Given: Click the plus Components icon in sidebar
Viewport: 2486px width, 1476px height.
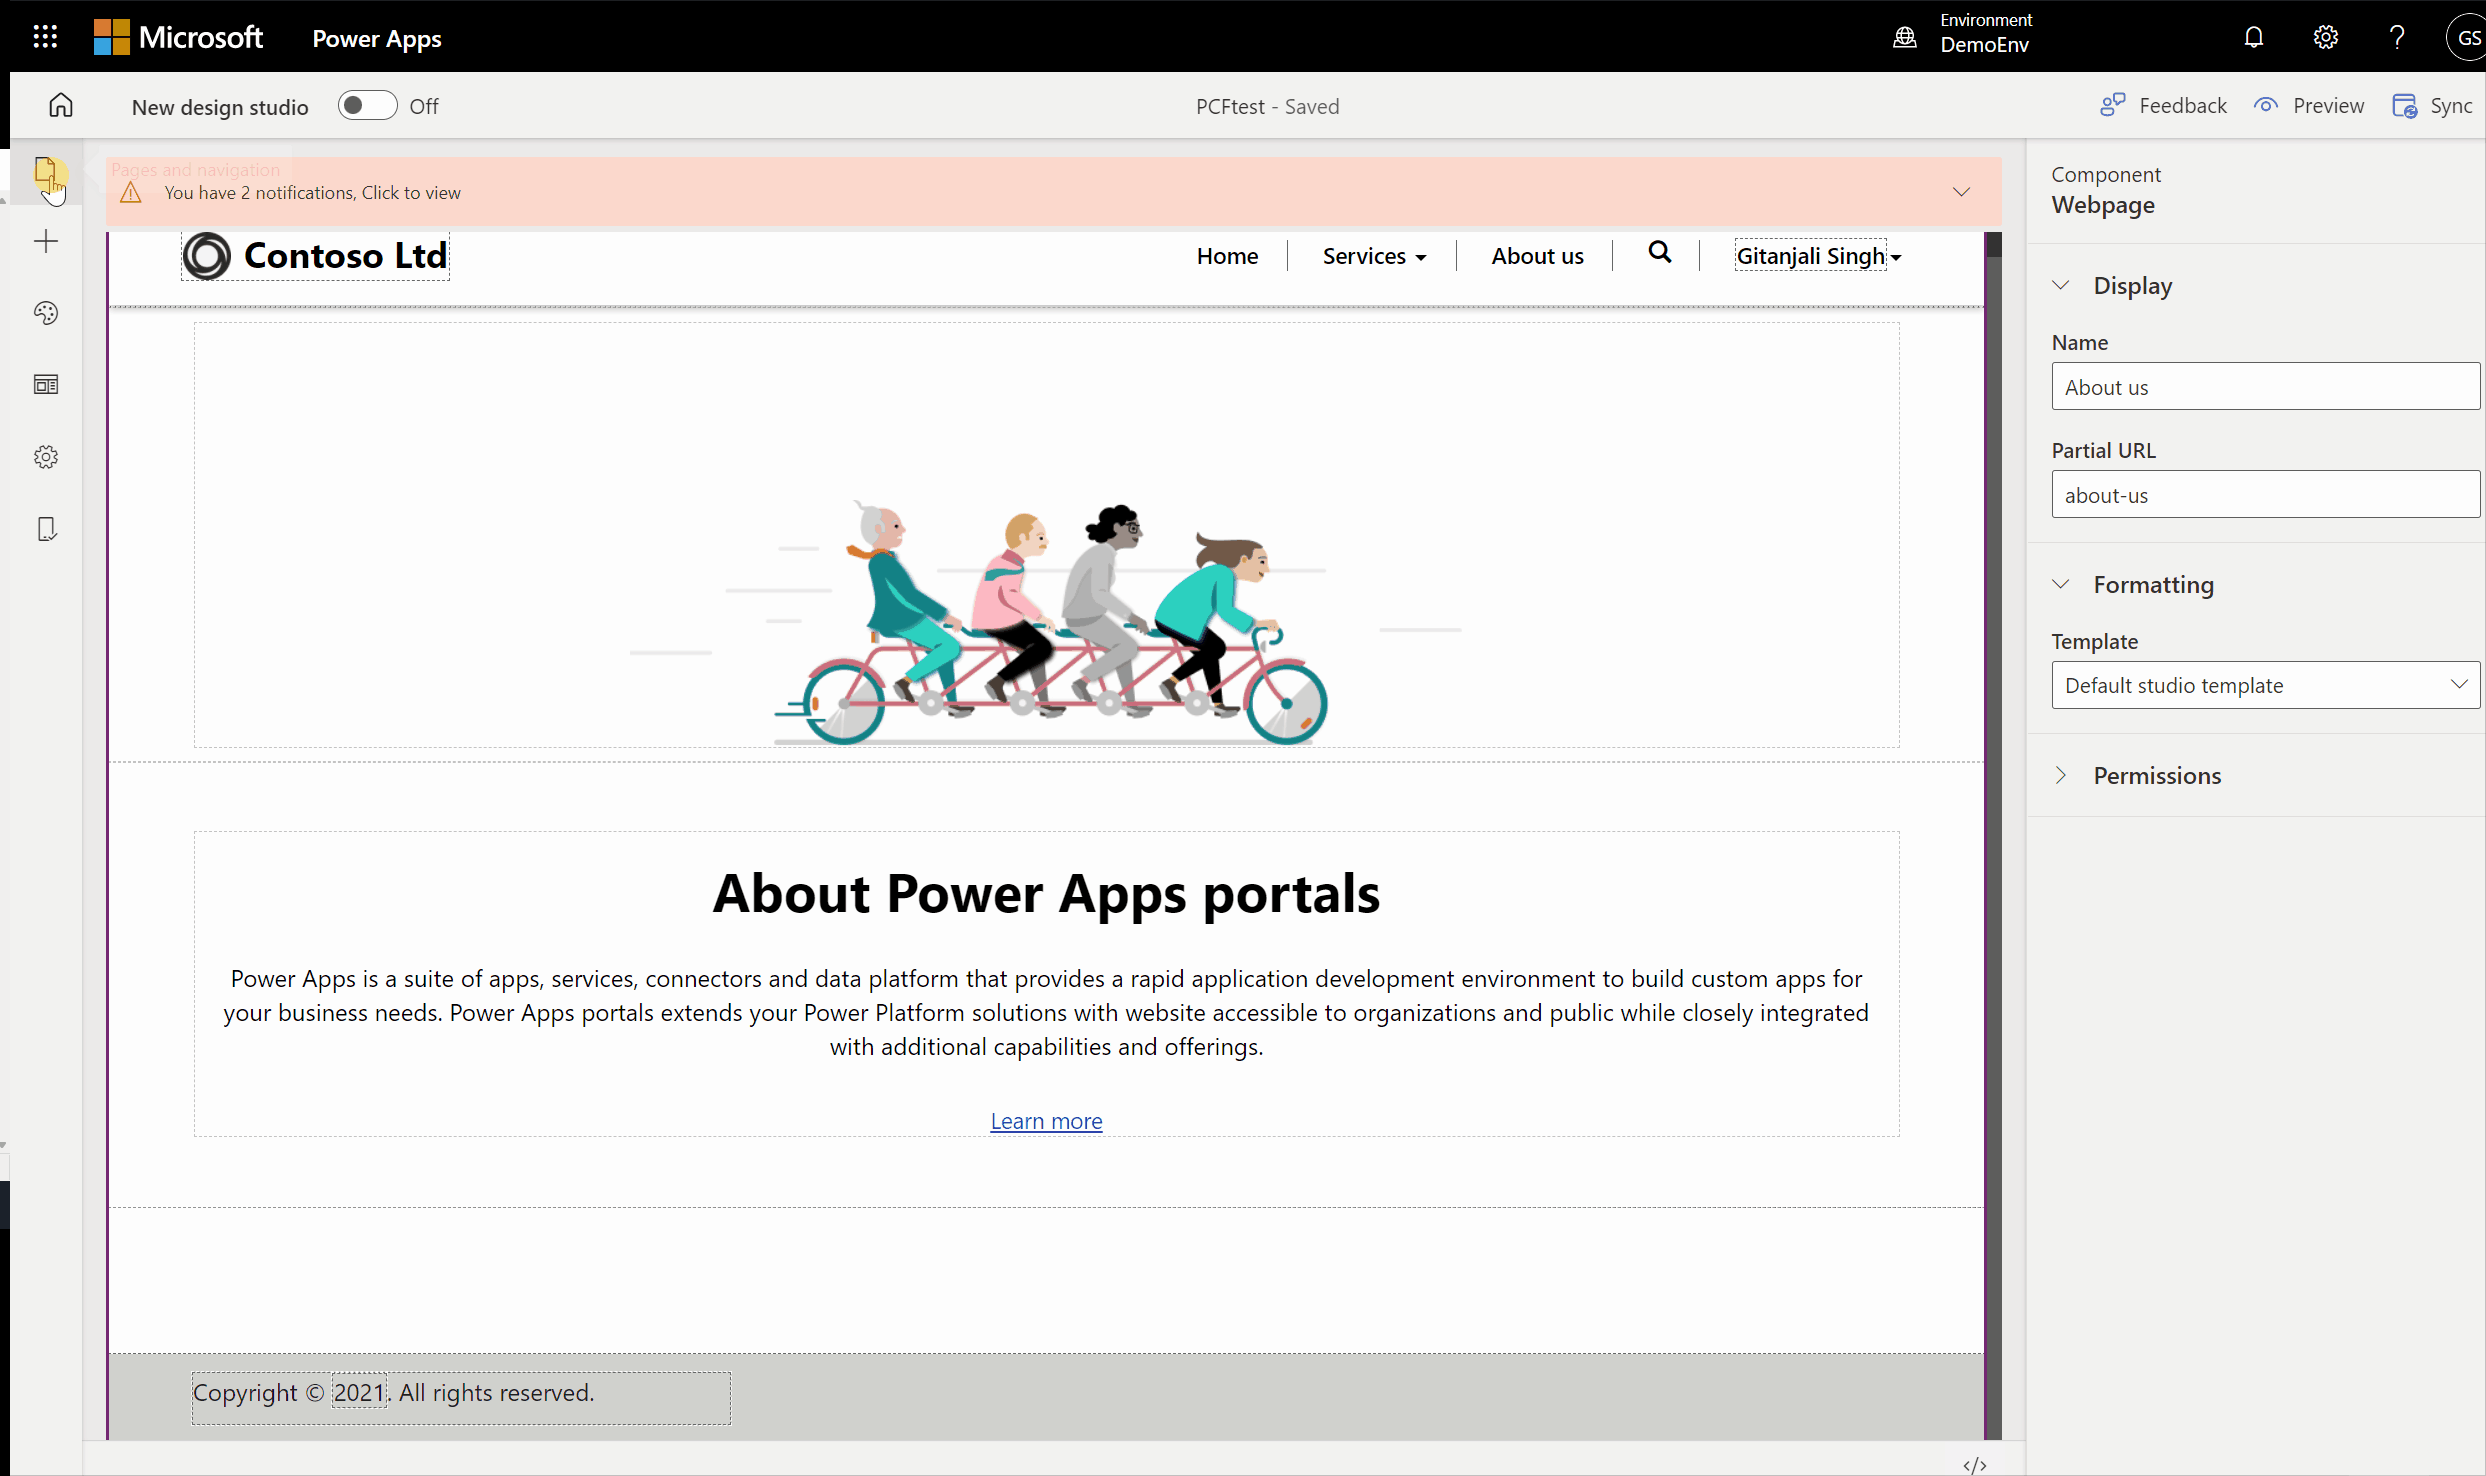Looking at the screenshot, I should click(x=46, y=241).
